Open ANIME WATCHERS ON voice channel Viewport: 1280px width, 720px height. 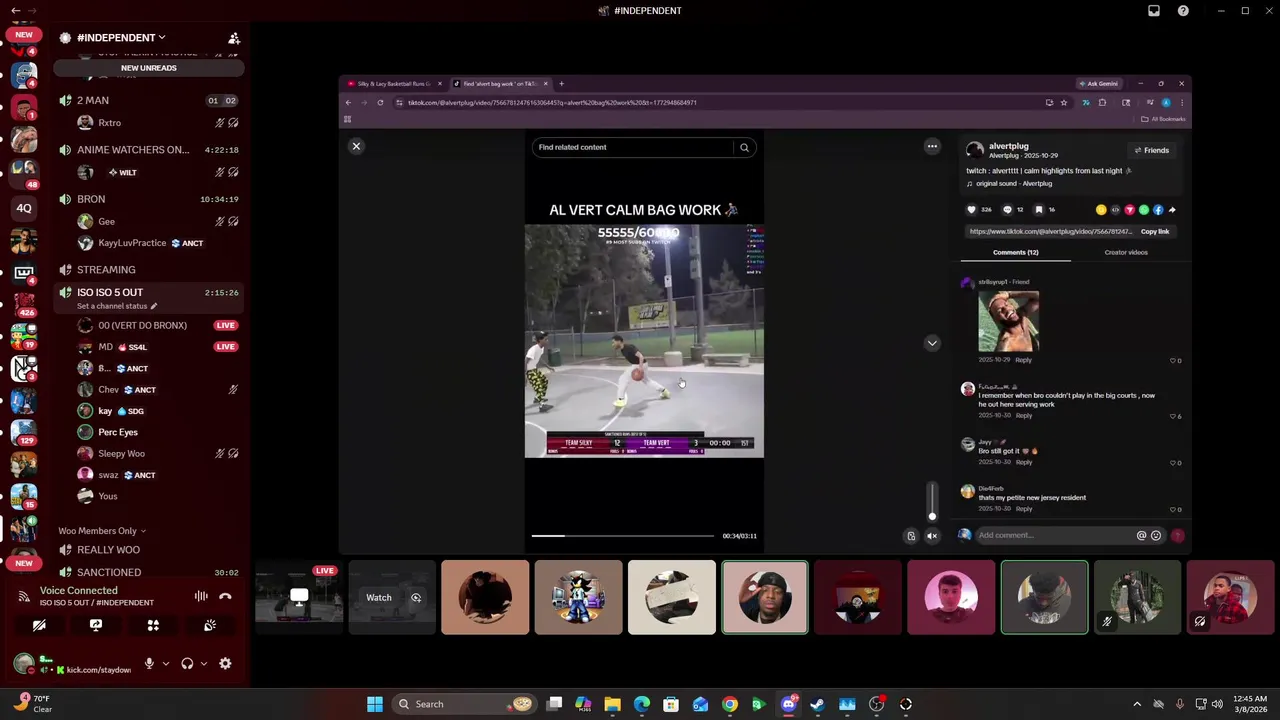click(149, 150)
